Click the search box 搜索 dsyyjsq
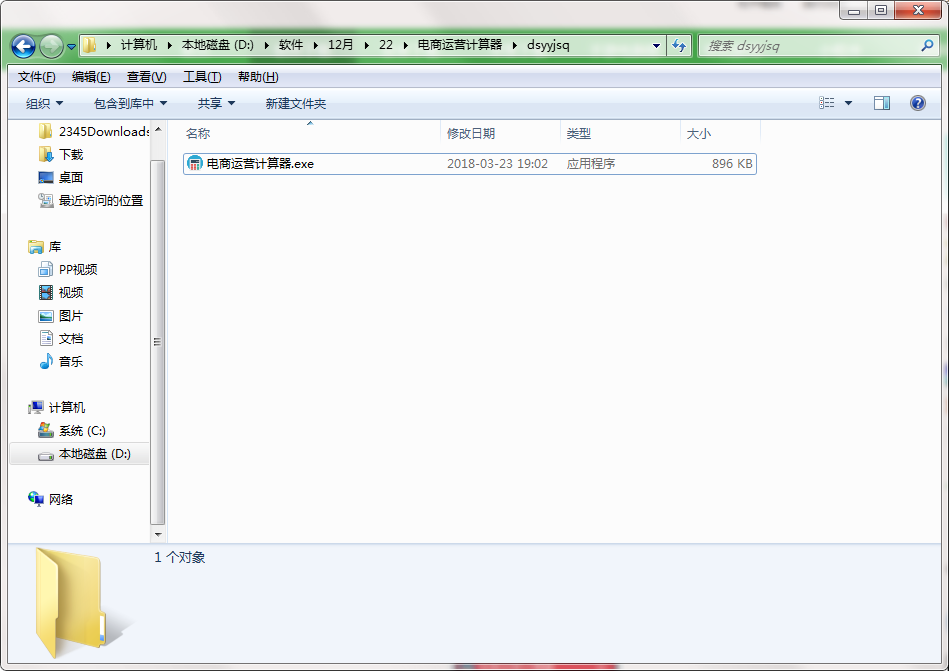The image size is (949, 671). coord(810,46)
